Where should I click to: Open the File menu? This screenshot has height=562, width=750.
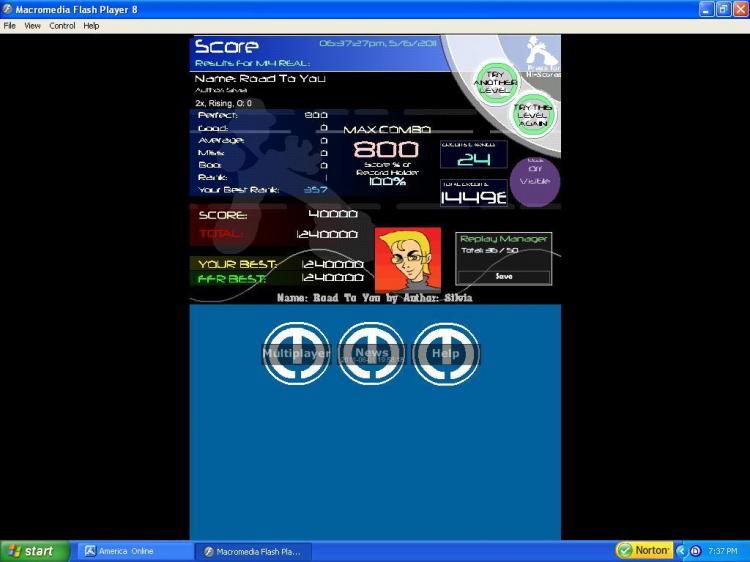pyautogui.click(x=10, y=26)
